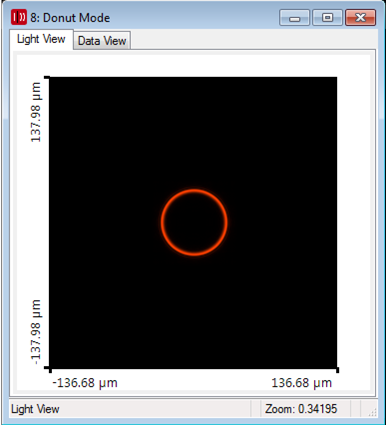This screenshot has height=425, width=386.
Task: Click the axis tick at plot origin corner
Action: pyautogui.click(x=50, y=369)
